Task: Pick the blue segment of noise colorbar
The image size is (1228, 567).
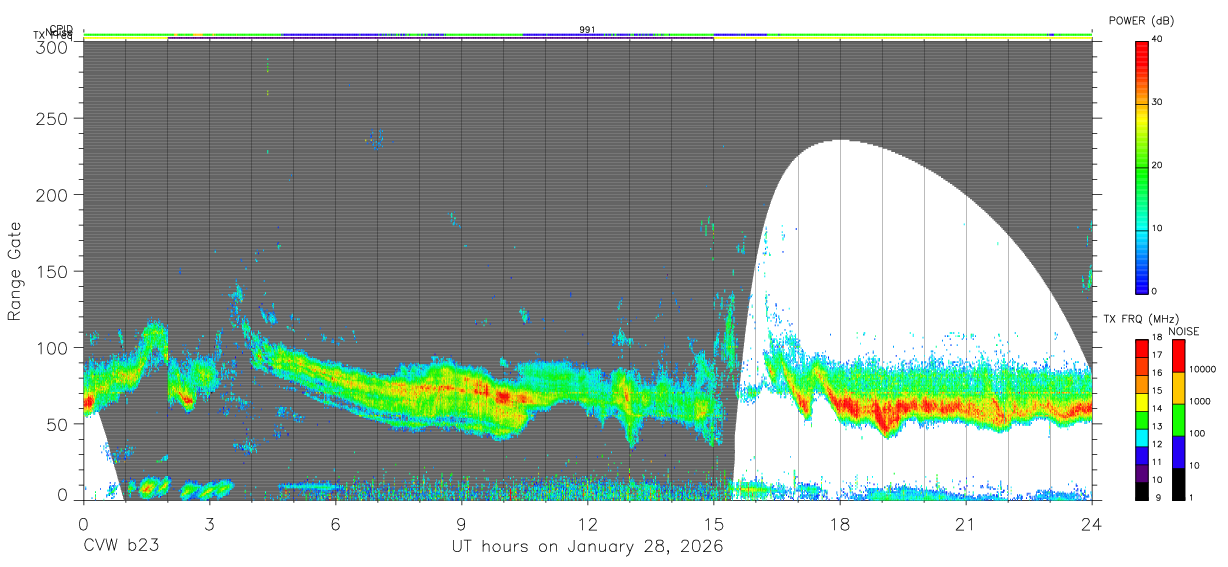Action: coord(1178,452)
